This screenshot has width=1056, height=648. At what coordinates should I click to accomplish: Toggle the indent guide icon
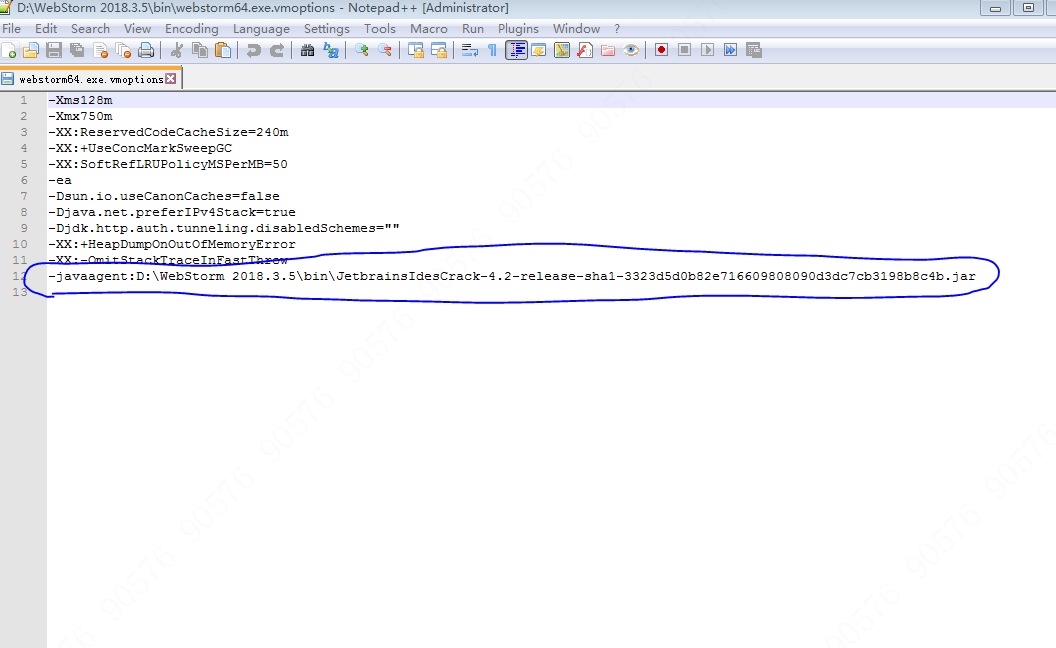[517, 51]
